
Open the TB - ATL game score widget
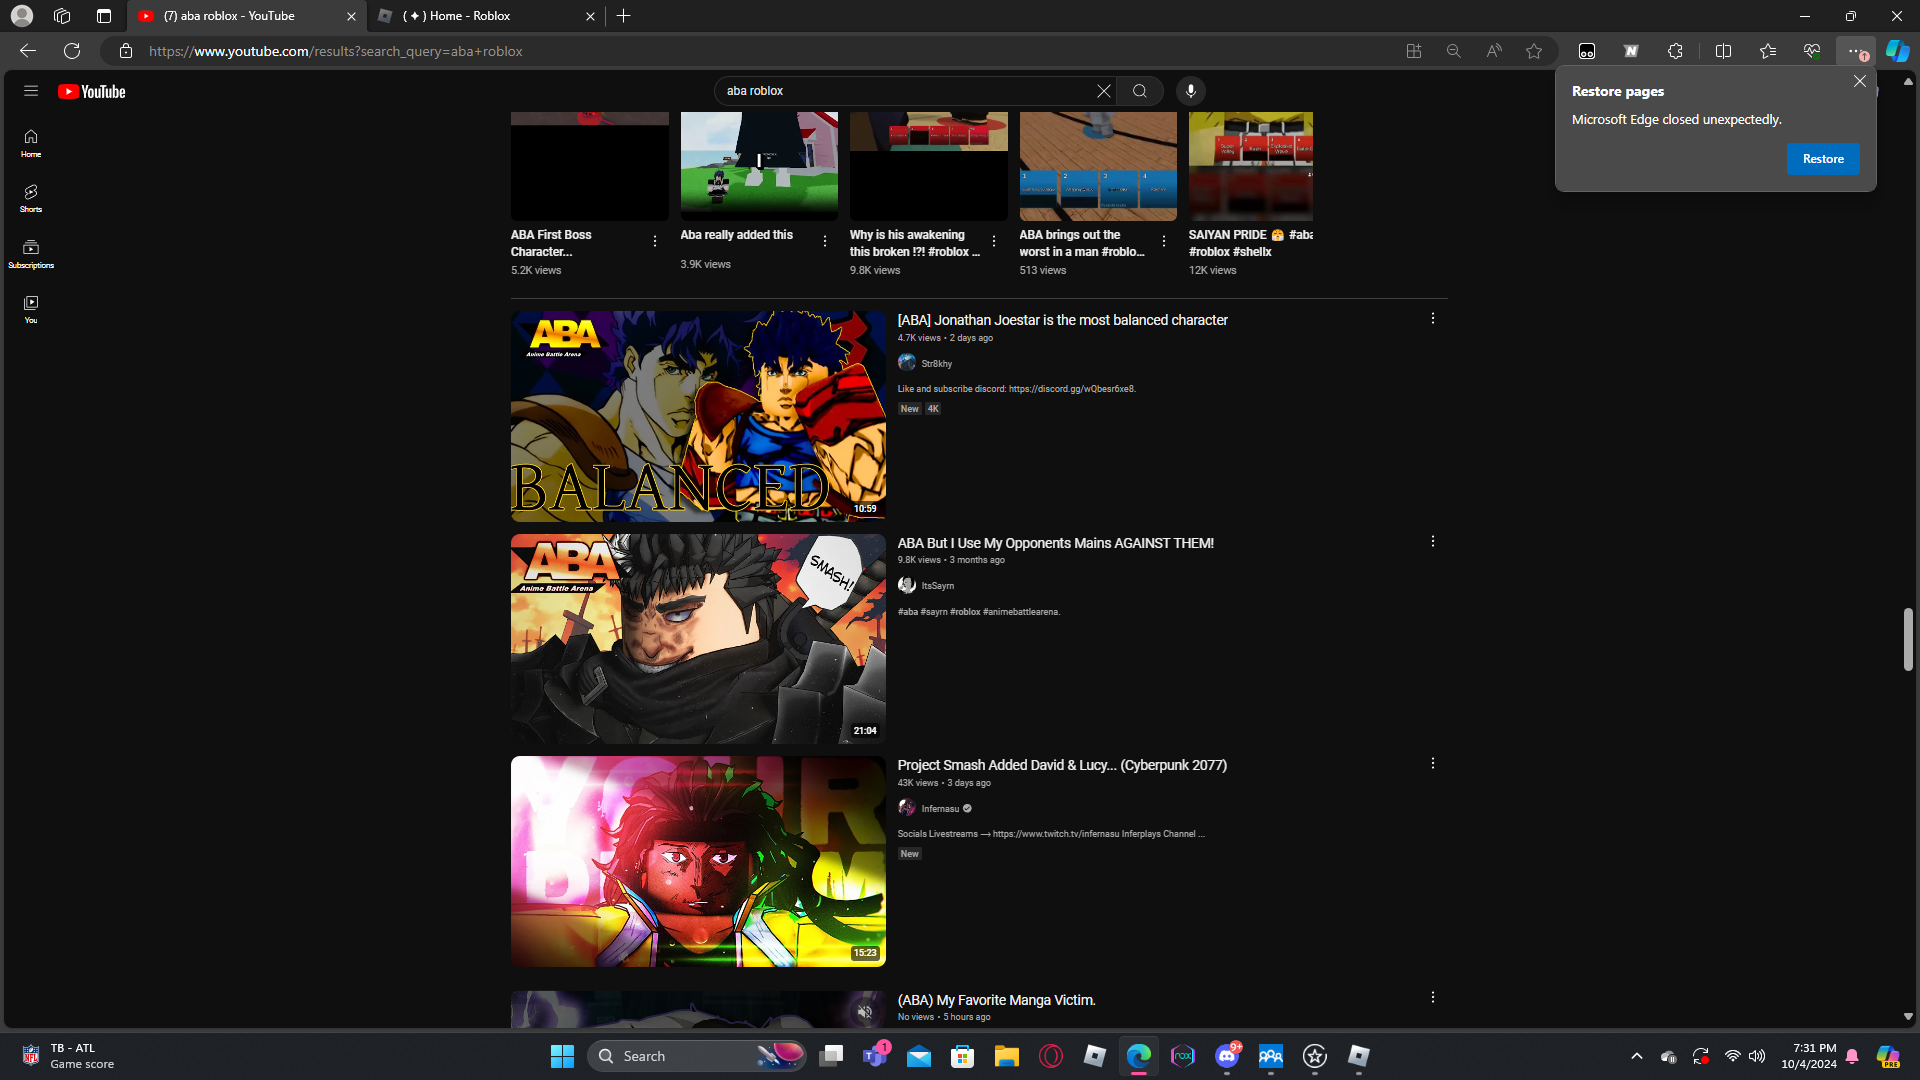click(x=68, y=1056)
